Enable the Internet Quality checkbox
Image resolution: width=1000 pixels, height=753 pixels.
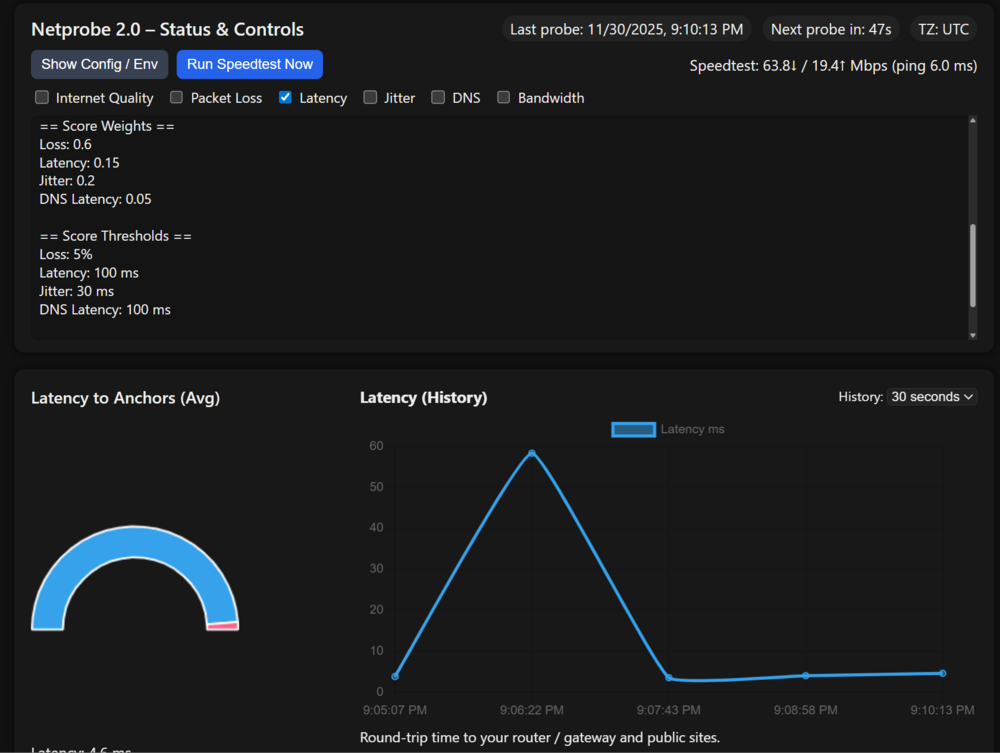click(42, 98)
